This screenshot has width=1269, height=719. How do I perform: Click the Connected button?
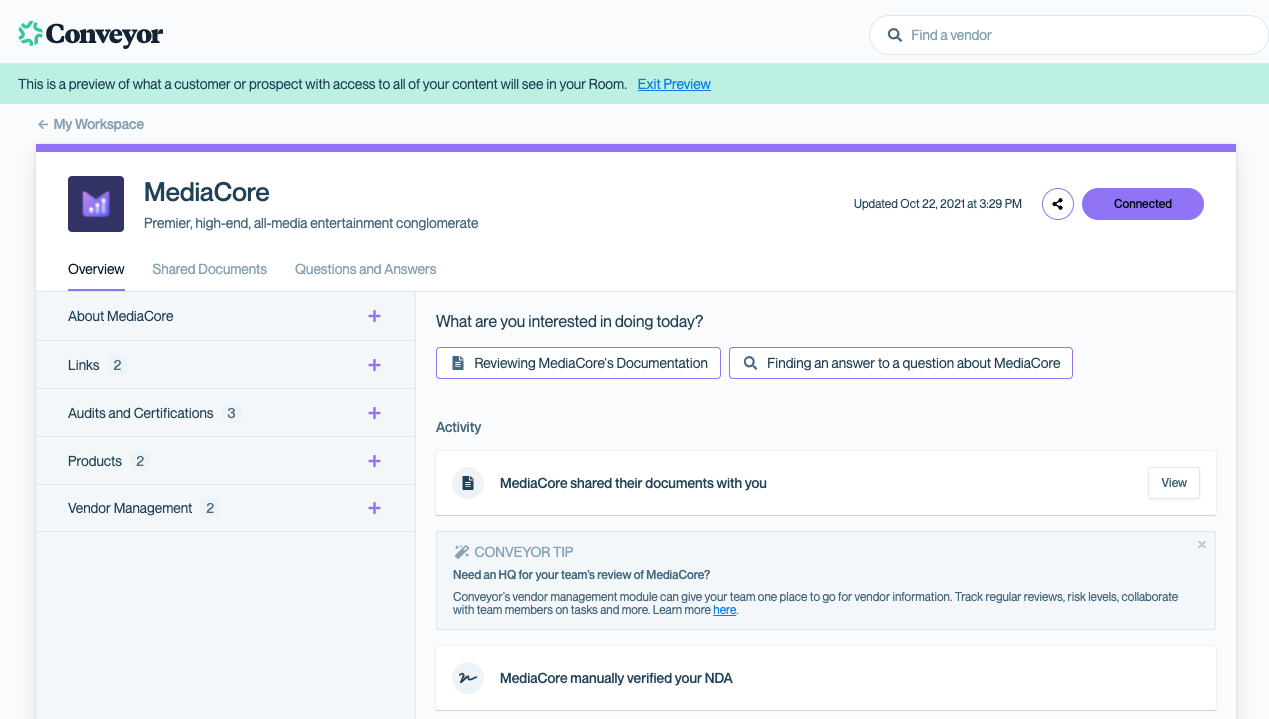1143,204
